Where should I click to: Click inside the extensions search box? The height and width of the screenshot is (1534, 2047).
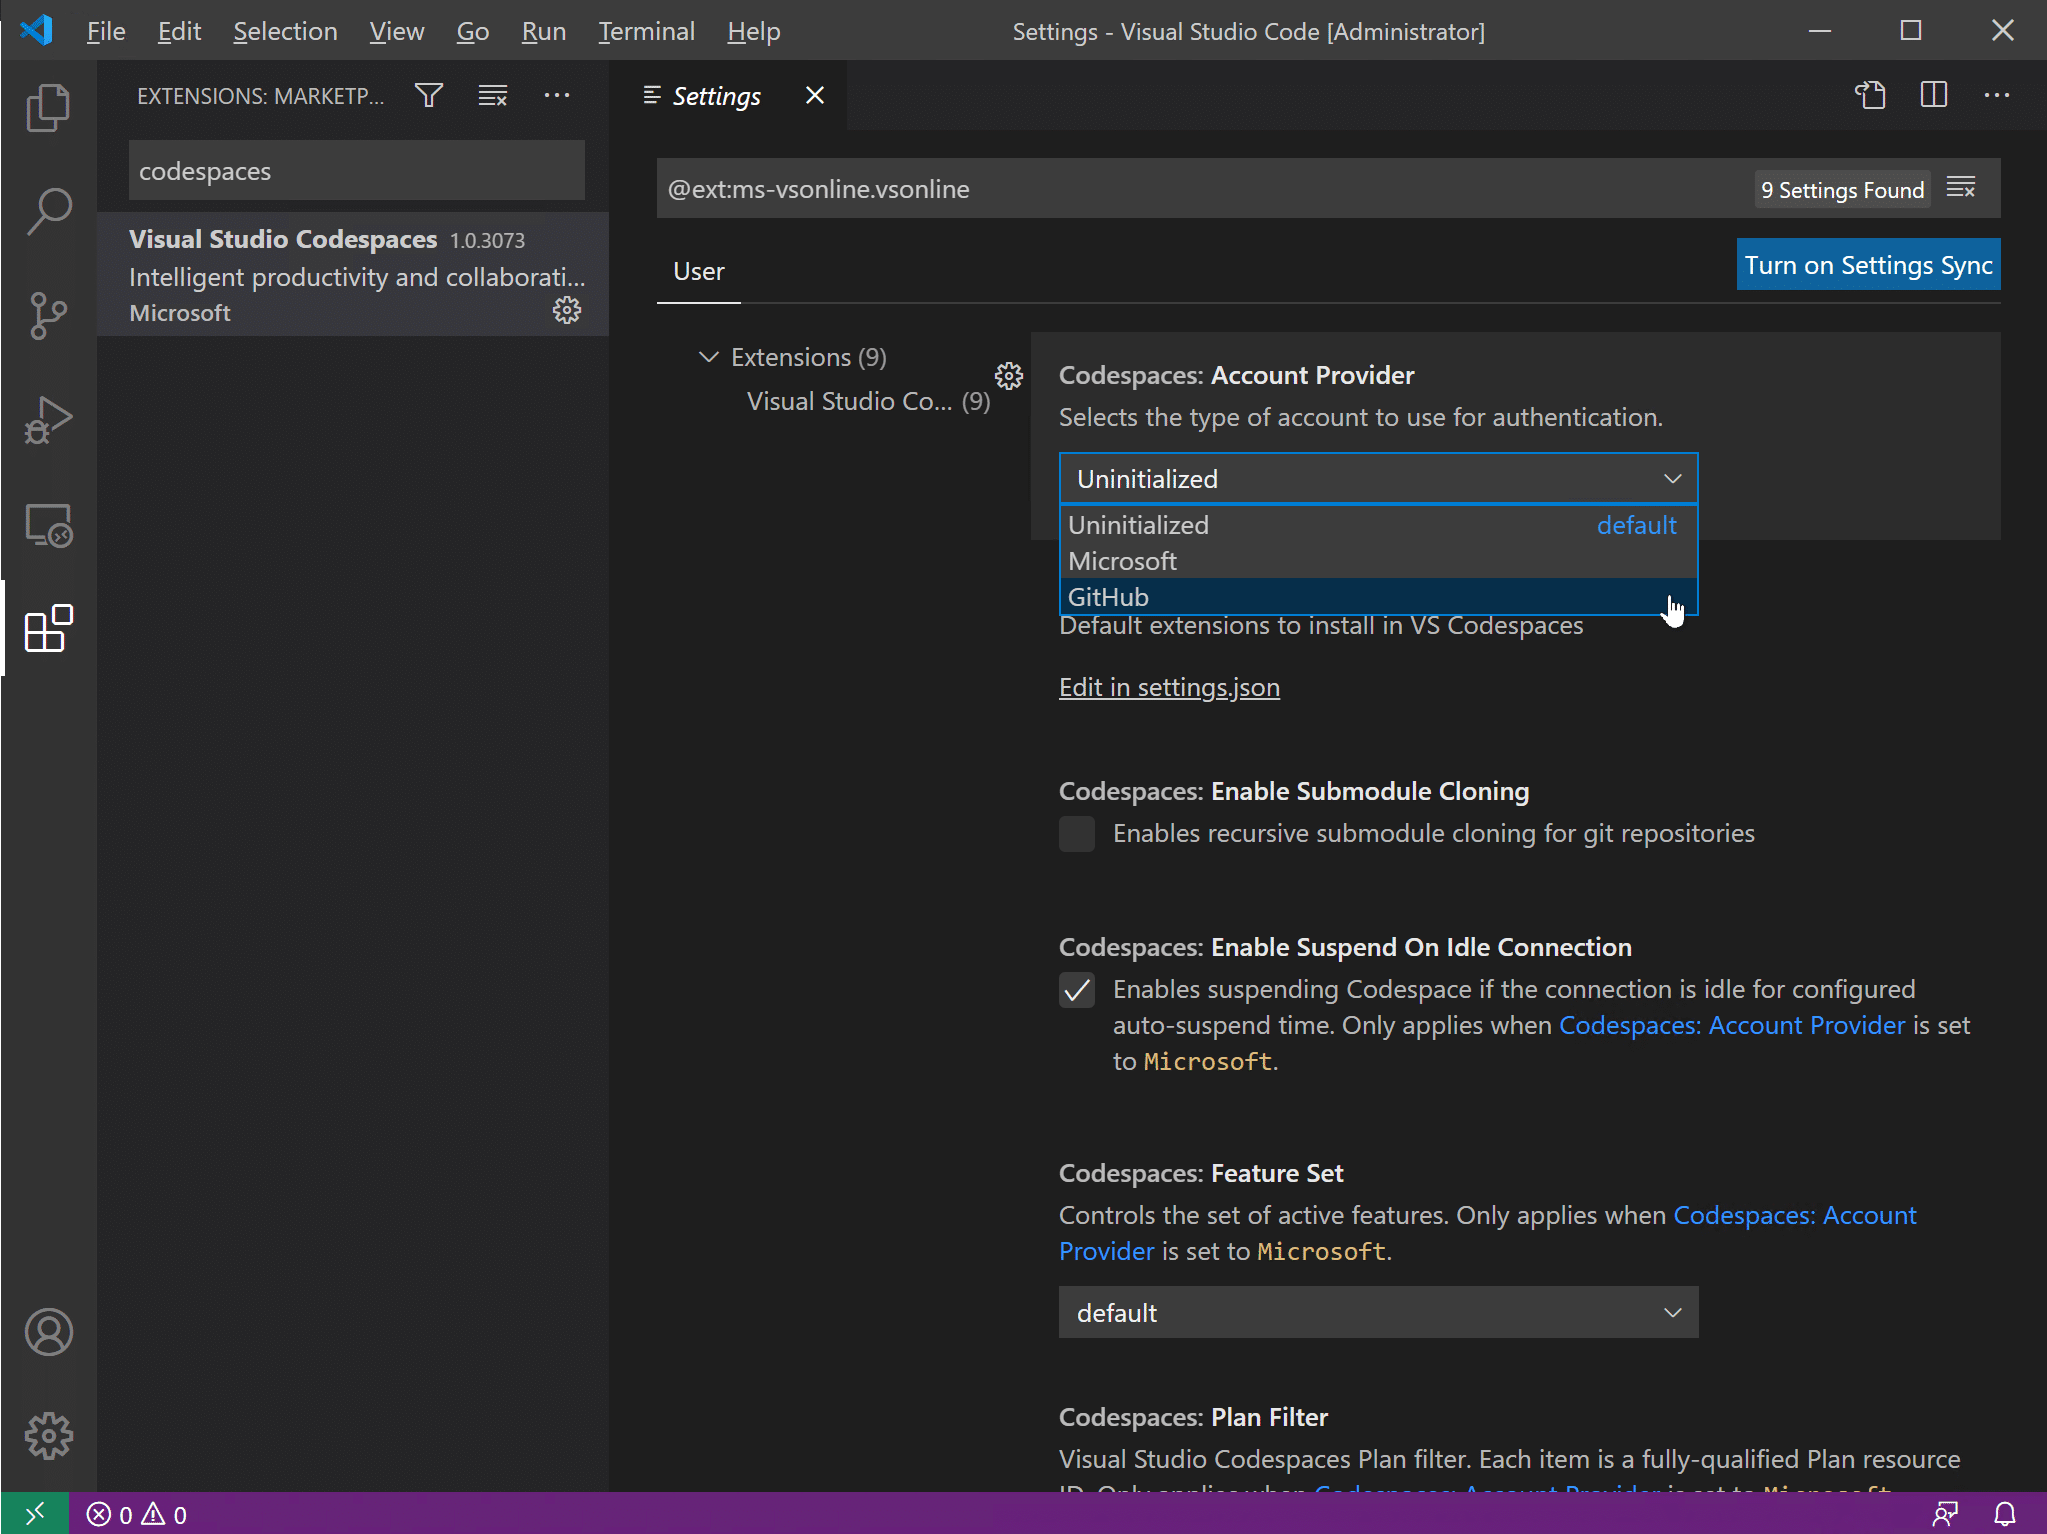355,170
